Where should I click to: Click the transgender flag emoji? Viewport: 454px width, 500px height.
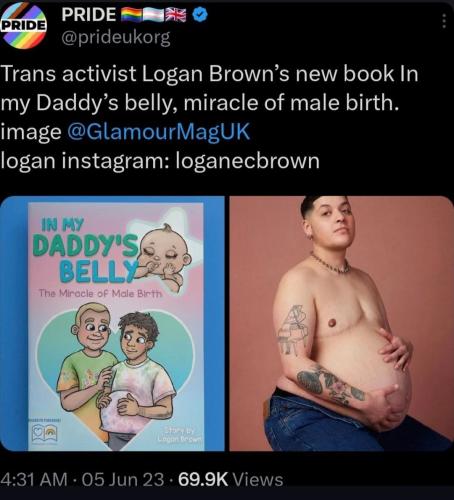tap(154, 15)
